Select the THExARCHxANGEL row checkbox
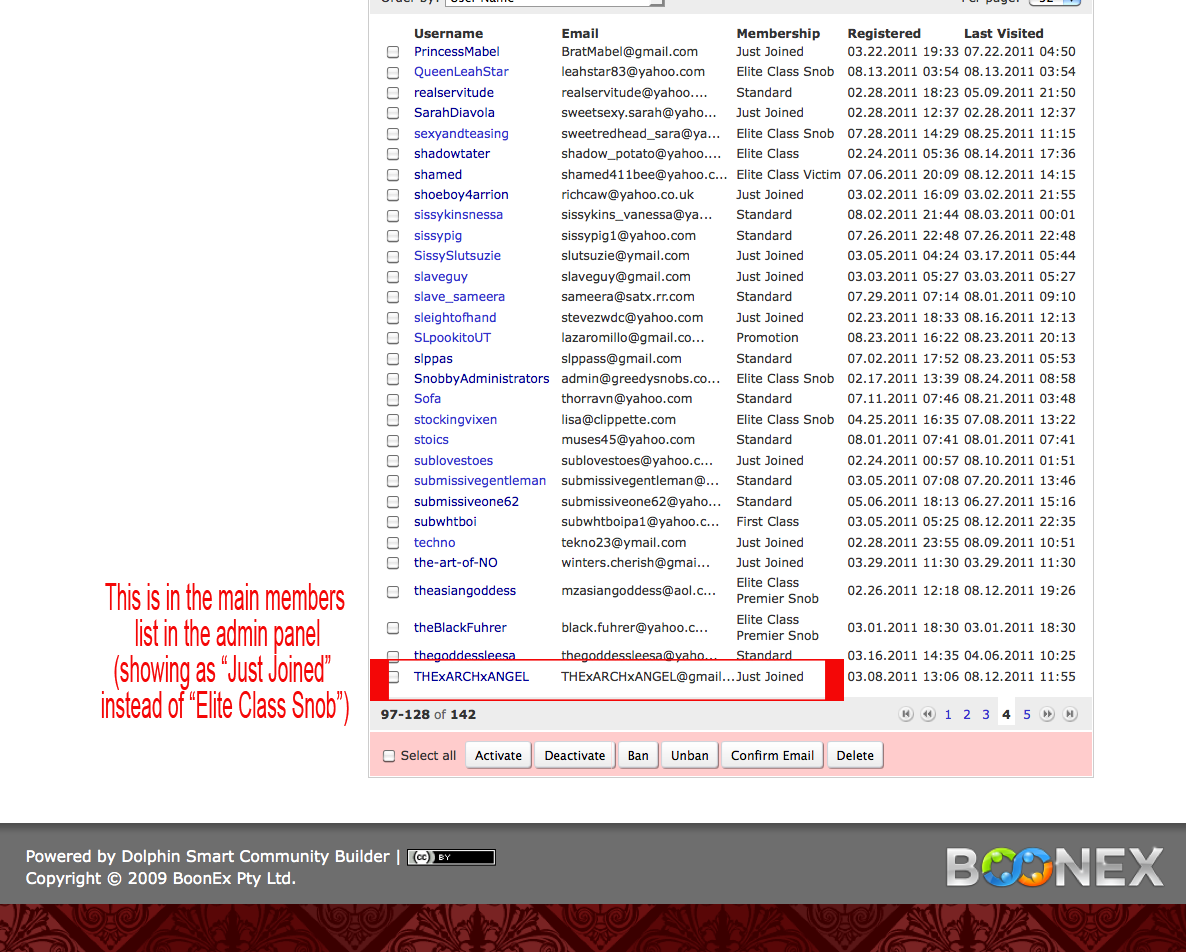 click(393, 677)
